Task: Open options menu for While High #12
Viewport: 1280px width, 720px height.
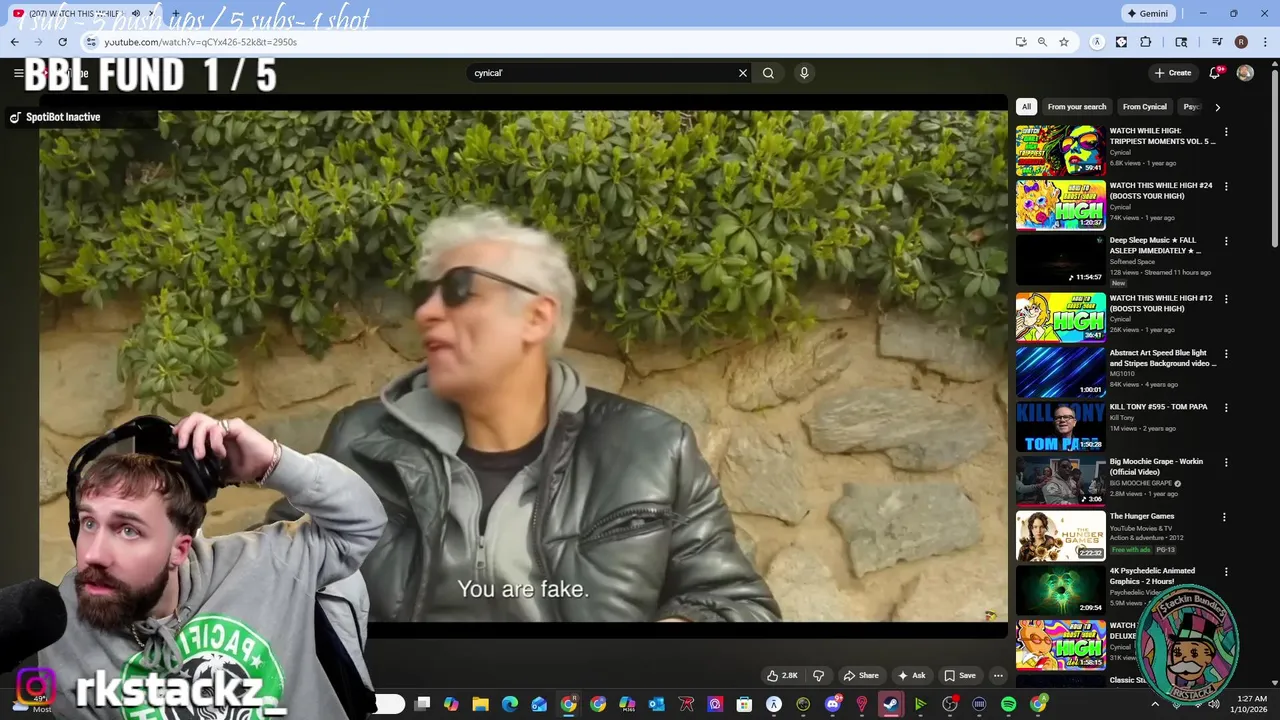Action: pyautogui.click(x=1226, y=299)
